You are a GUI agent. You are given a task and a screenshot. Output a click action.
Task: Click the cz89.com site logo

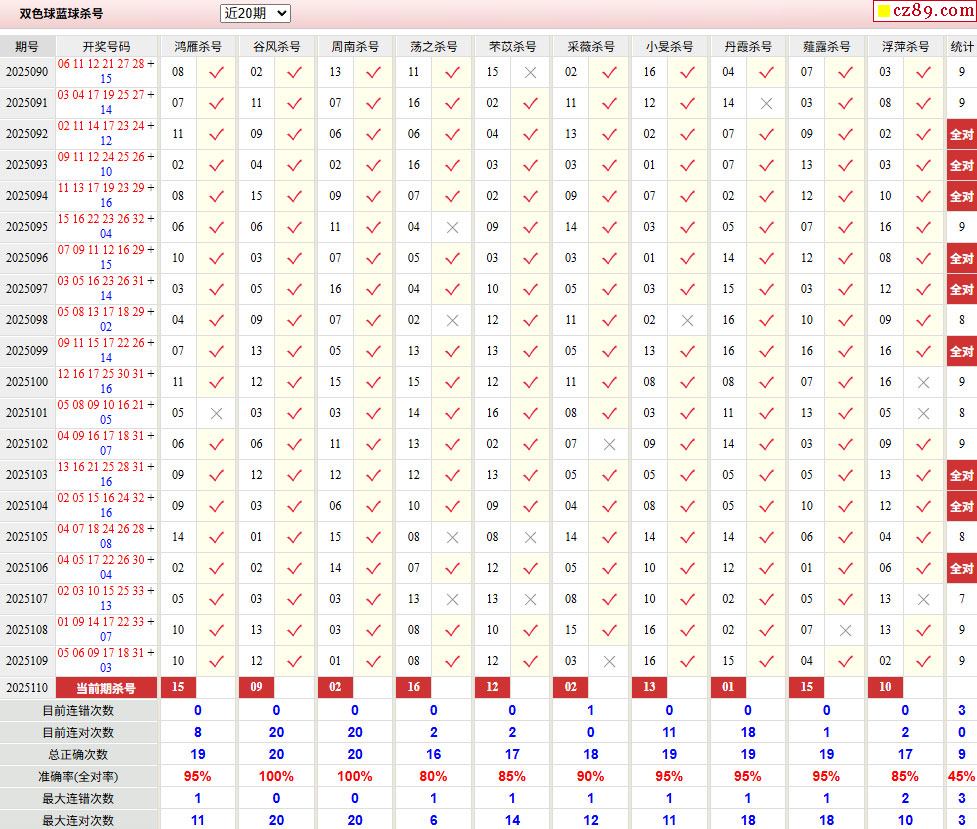coord(925,11)
